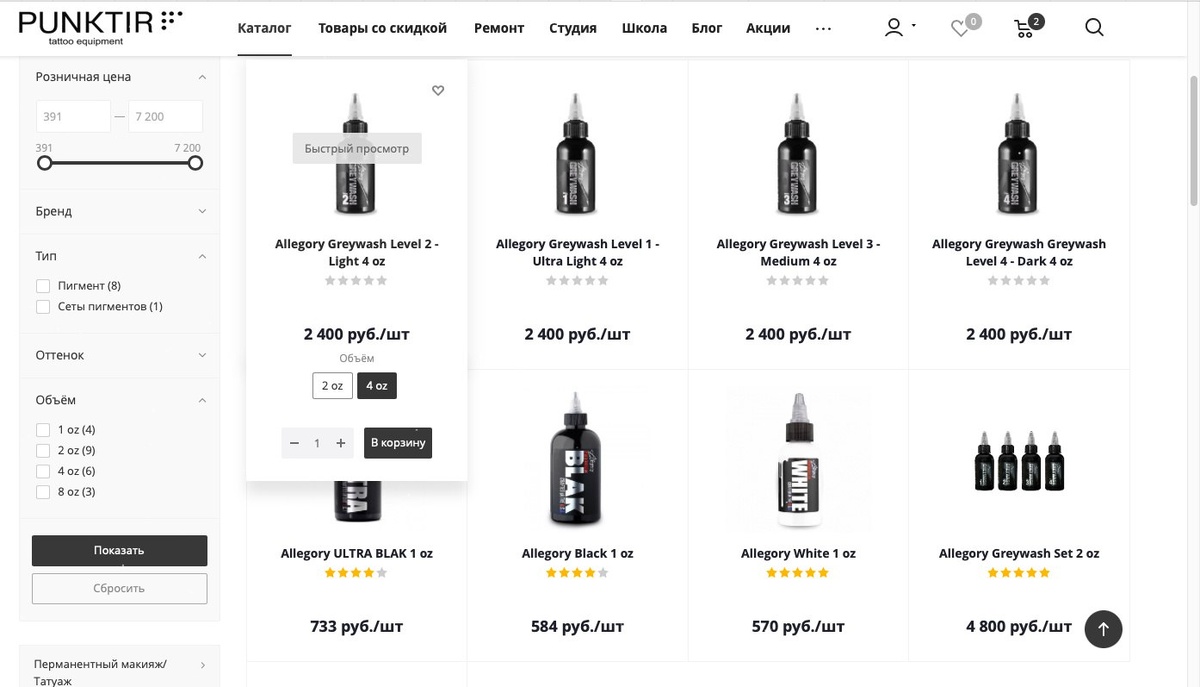Open the search magnifier icon
The image size is (1200, 687).
coord(1094,28)
